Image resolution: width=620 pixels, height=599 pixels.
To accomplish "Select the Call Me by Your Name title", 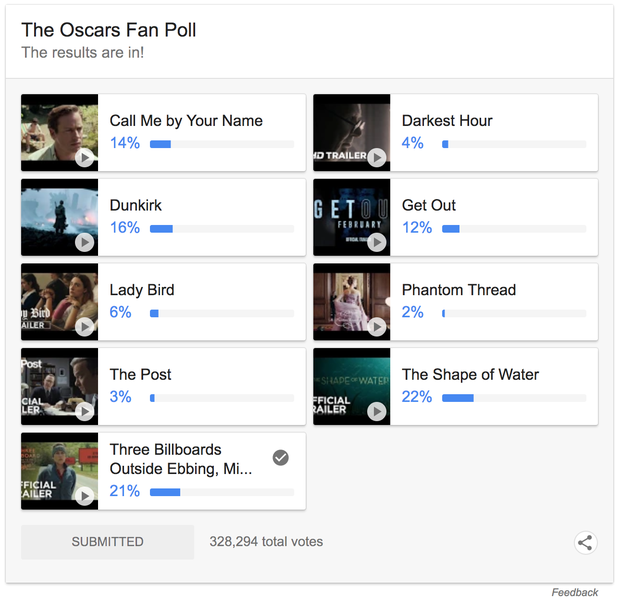I will tap(186, 121).
